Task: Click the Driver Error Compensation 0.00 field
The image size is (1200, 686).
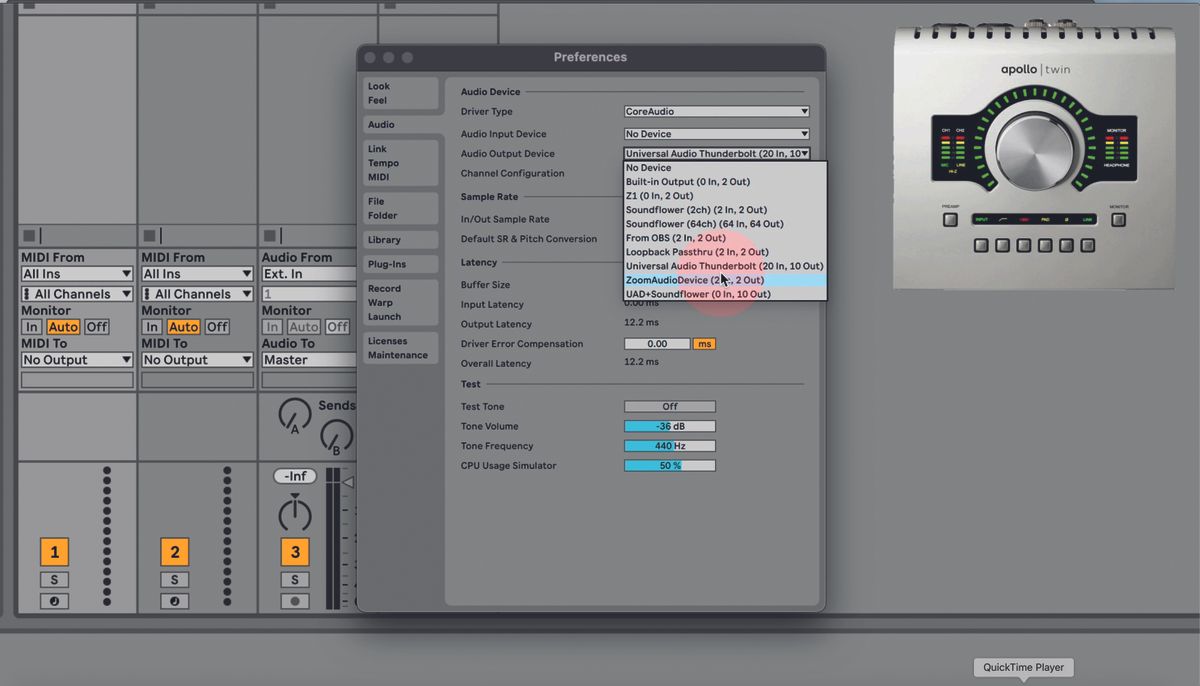Action: (x=657, y=344)
